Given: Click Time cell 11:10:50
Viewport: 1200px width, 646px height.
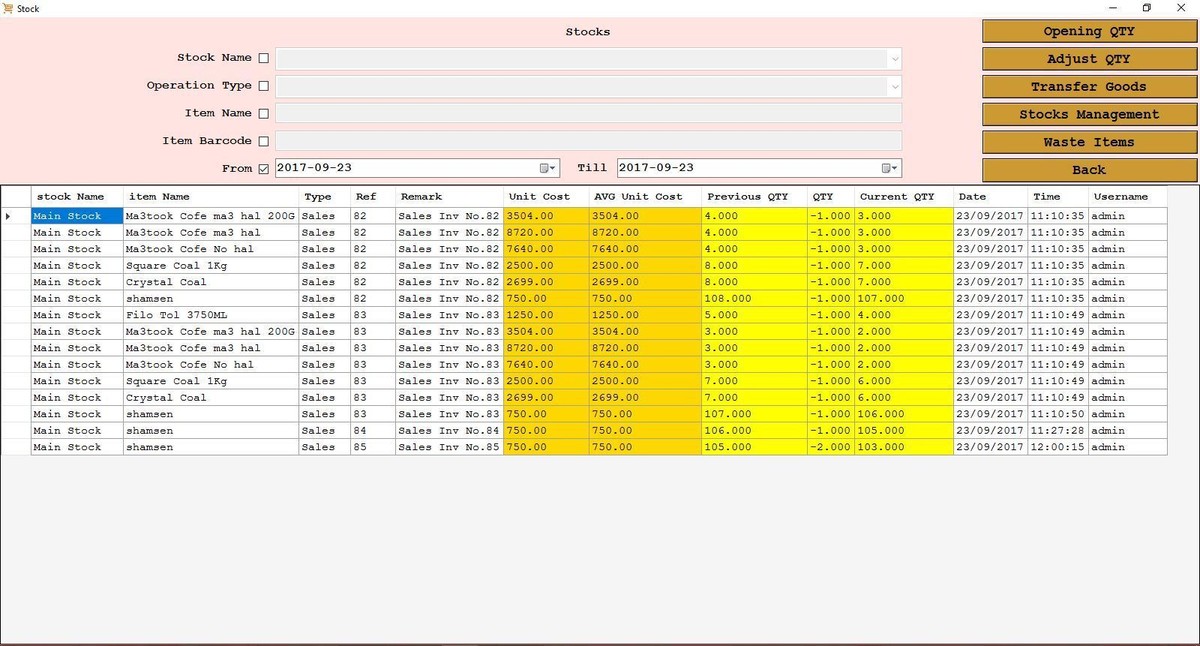Looking at the screenshot, I should (1057, 414).
